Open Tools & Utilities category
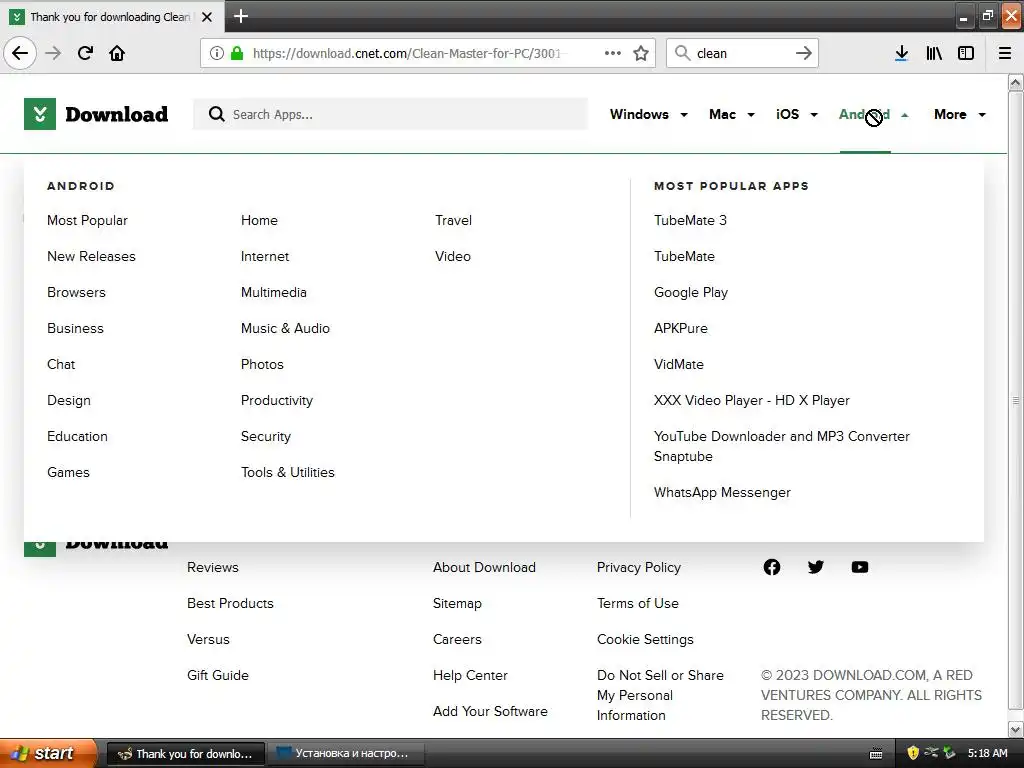The width and height of the screenshot is (1024, 768). (287, 472)
